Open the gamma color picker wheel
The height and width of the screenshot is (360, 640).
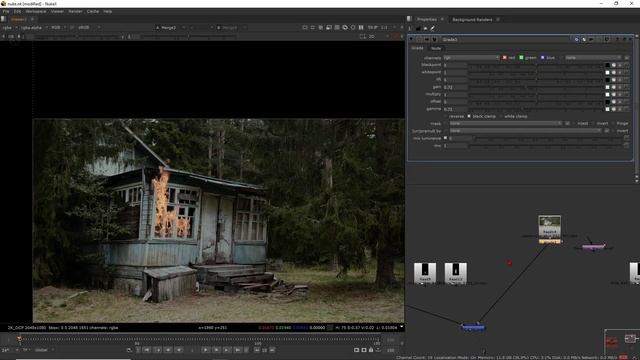[613, 109]
